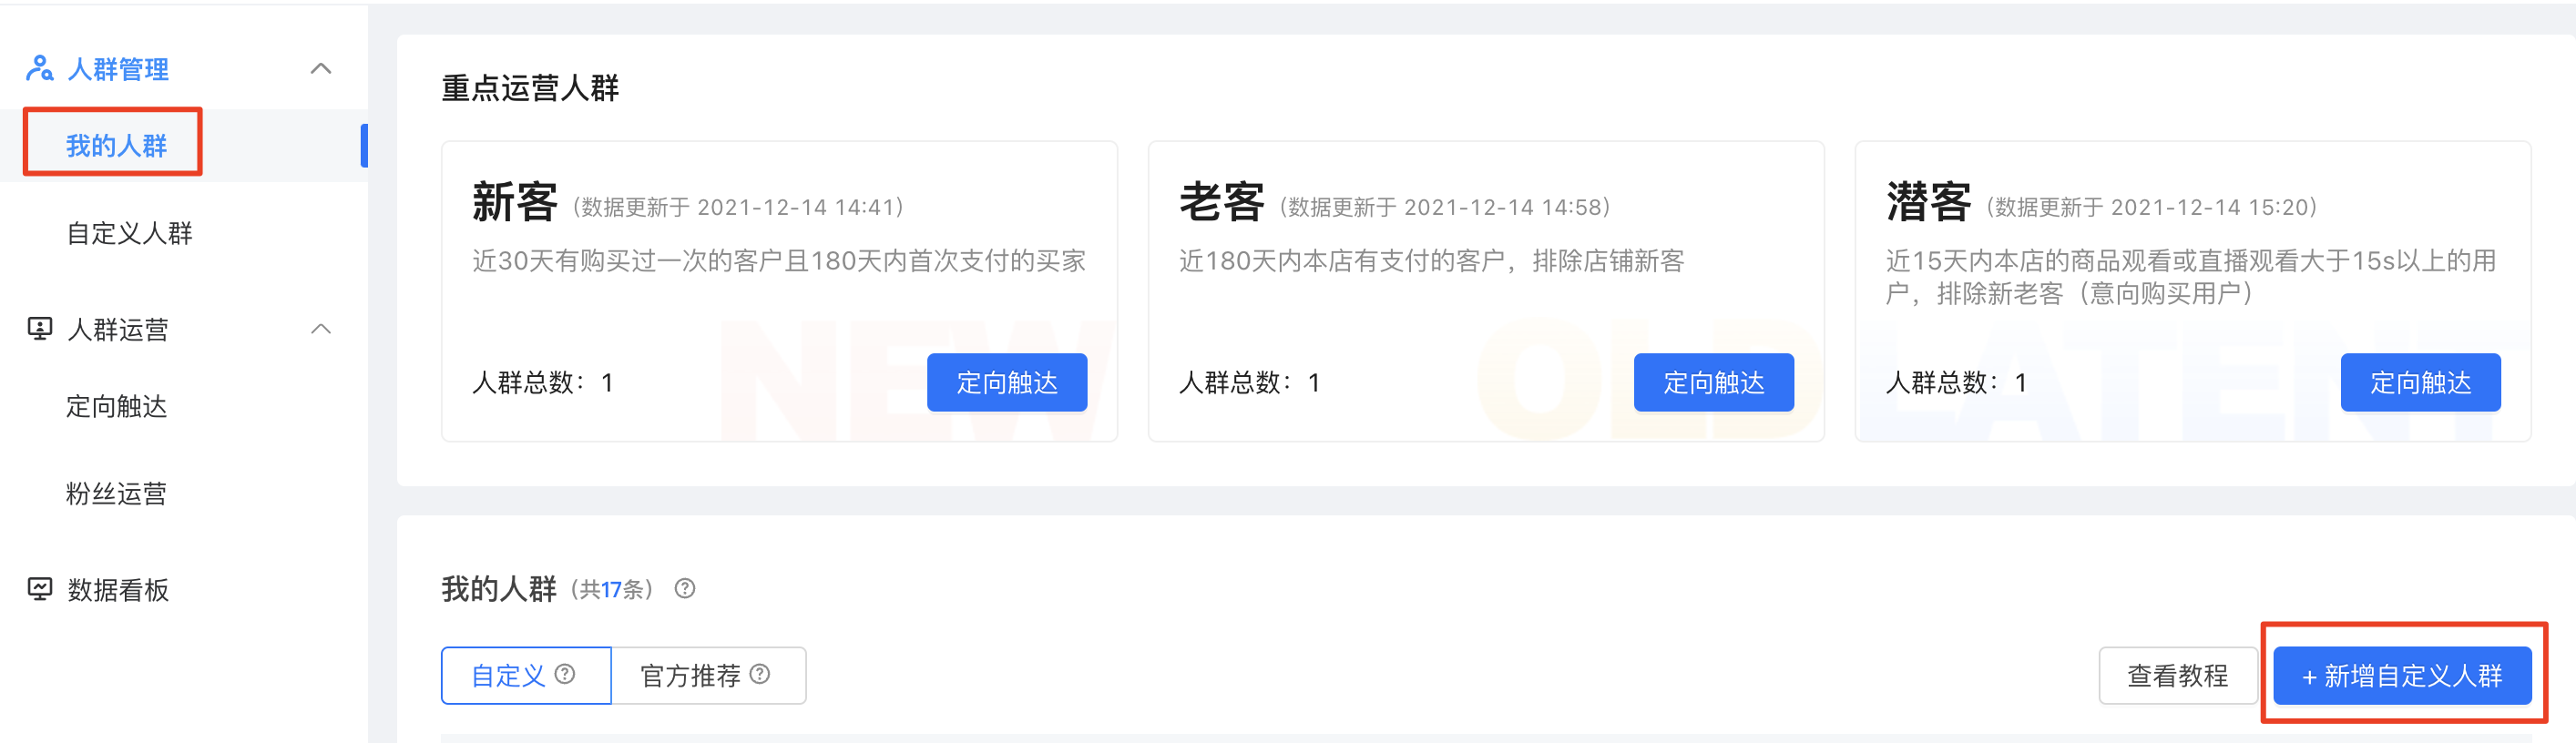
Task: Go to 定向触达 in the sidebar
Action: (x=116, y=406)
